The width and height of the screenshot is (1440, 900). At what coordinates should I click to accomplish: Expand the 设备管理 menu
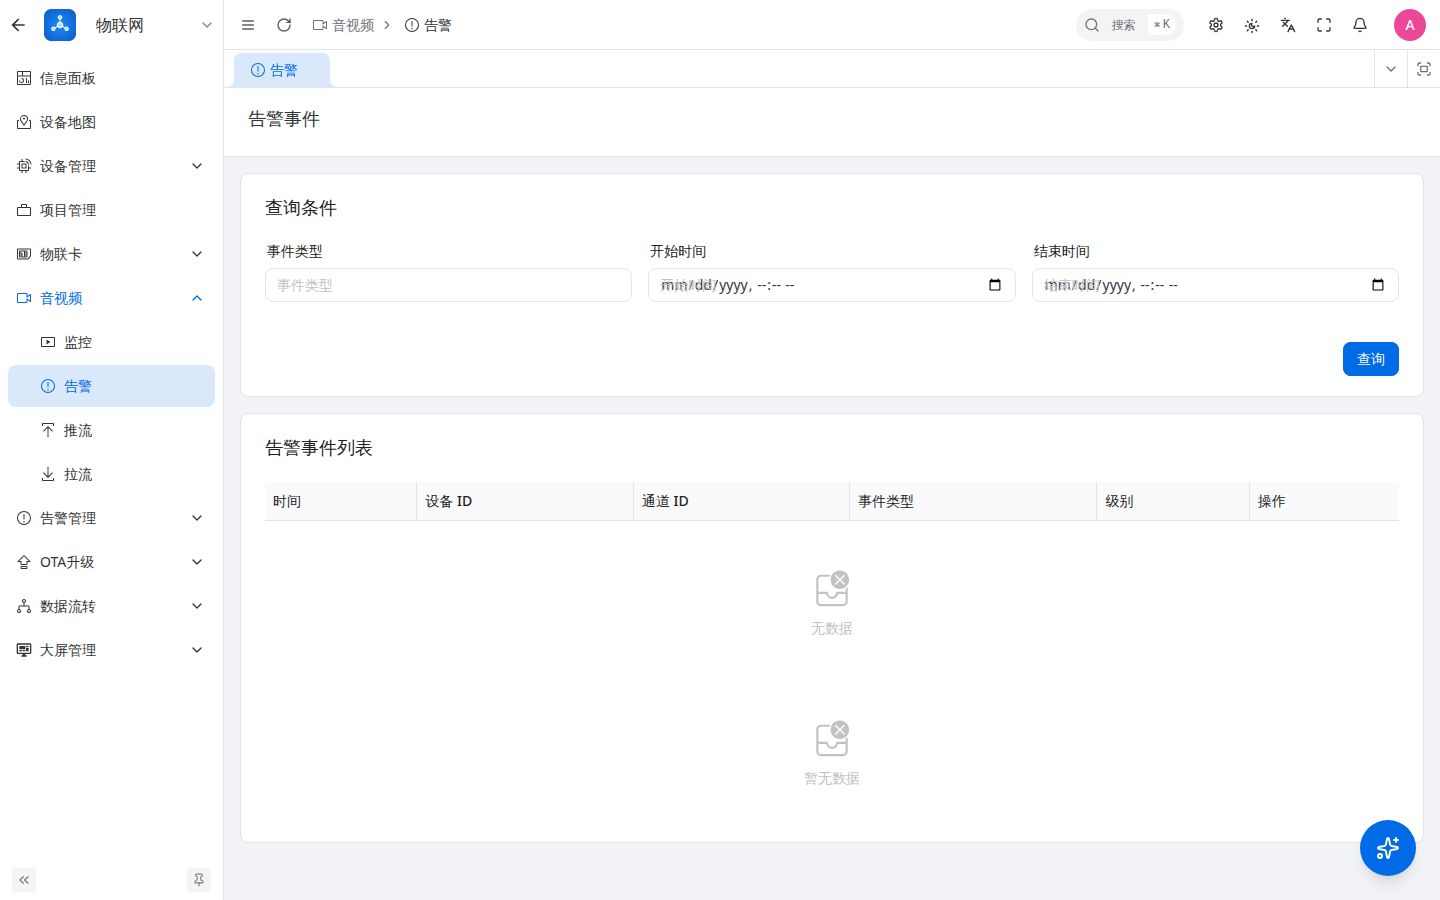click(111, 166)
